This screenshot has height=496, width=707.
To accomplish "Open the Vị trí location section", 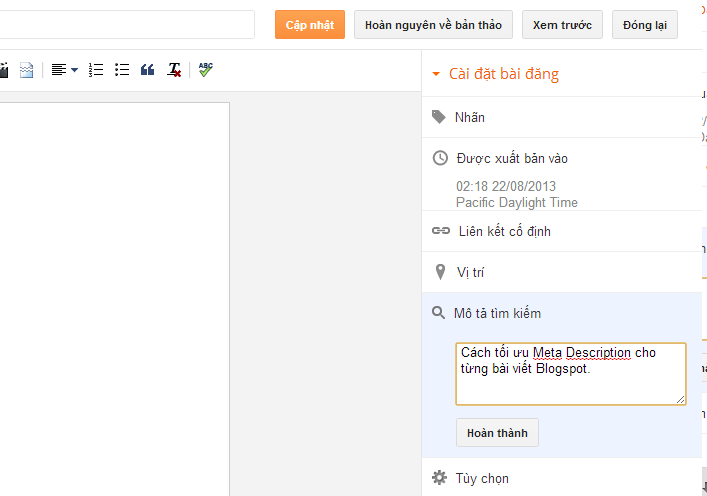I will point(562,272).
